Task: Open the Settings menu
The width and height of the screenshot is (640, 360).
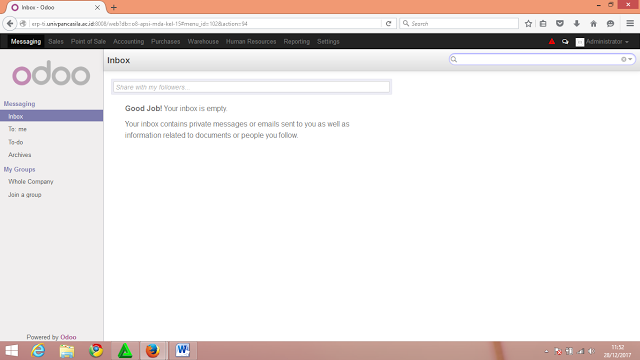Action: coord(328,42)
